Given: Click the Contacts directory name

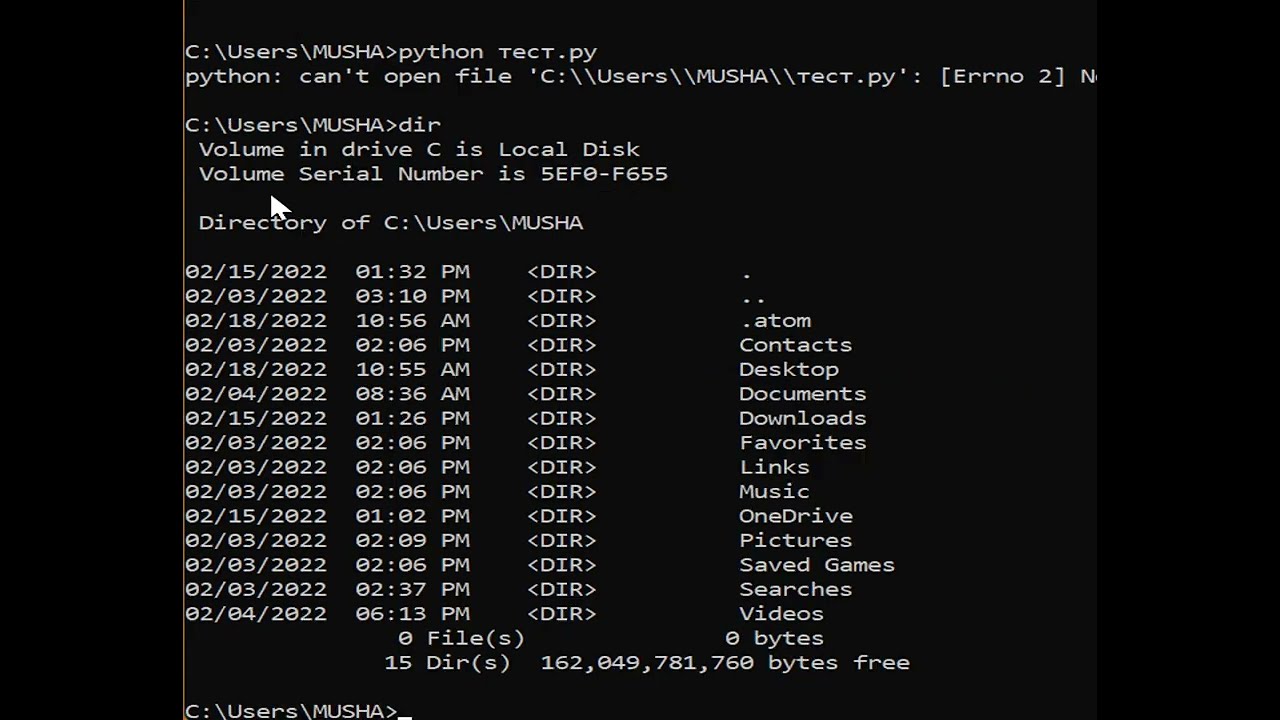Looking at the screenshot, I should (796, 345).
